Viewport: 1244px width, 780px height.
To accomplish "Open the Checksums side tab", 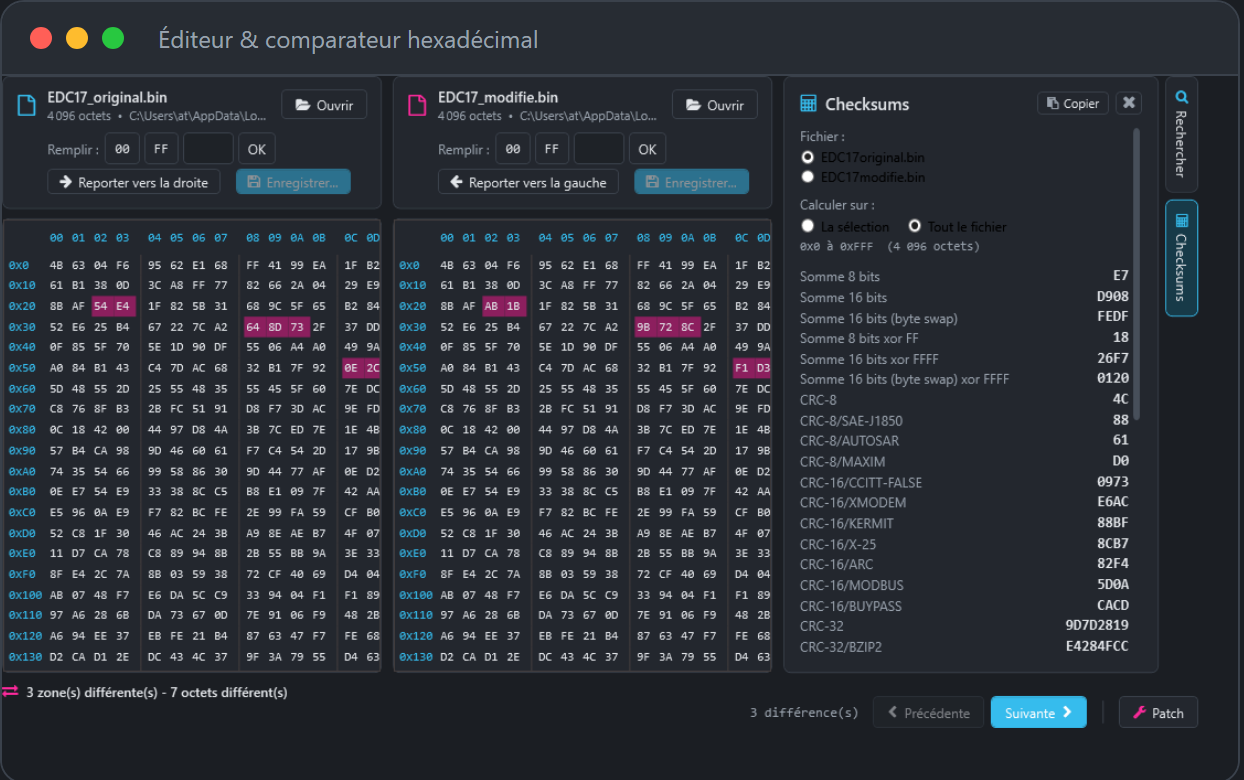I will tap(1181, 258).
